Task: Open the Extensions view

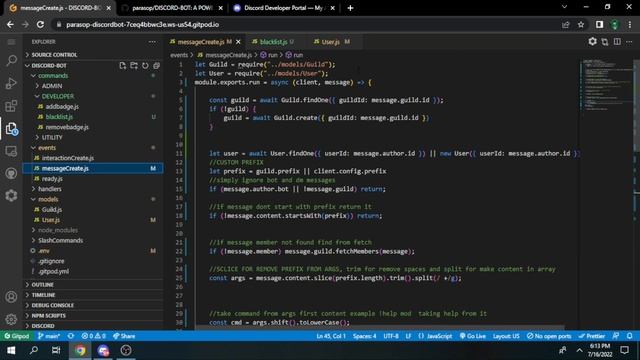Action: click(x=11, y=106)
